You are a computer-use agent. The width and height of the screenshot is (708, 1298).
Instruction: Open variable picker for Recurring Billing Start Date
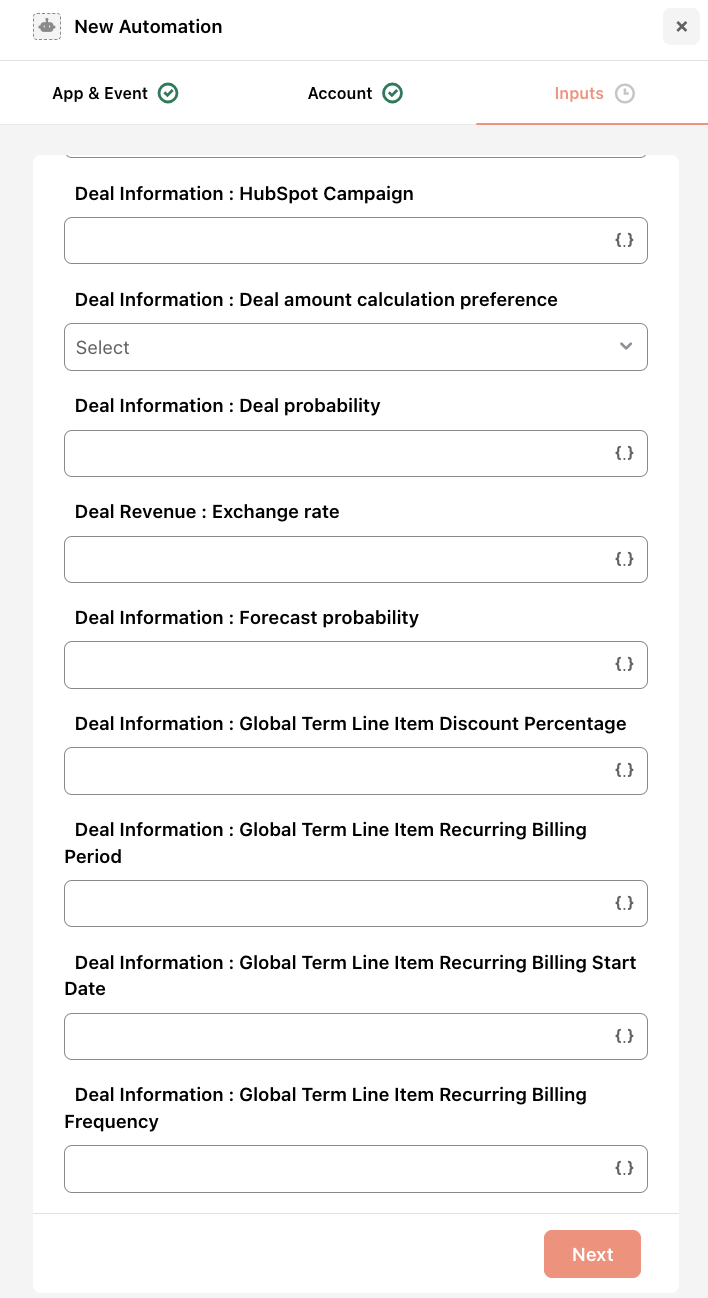[x=624, y=1036]
